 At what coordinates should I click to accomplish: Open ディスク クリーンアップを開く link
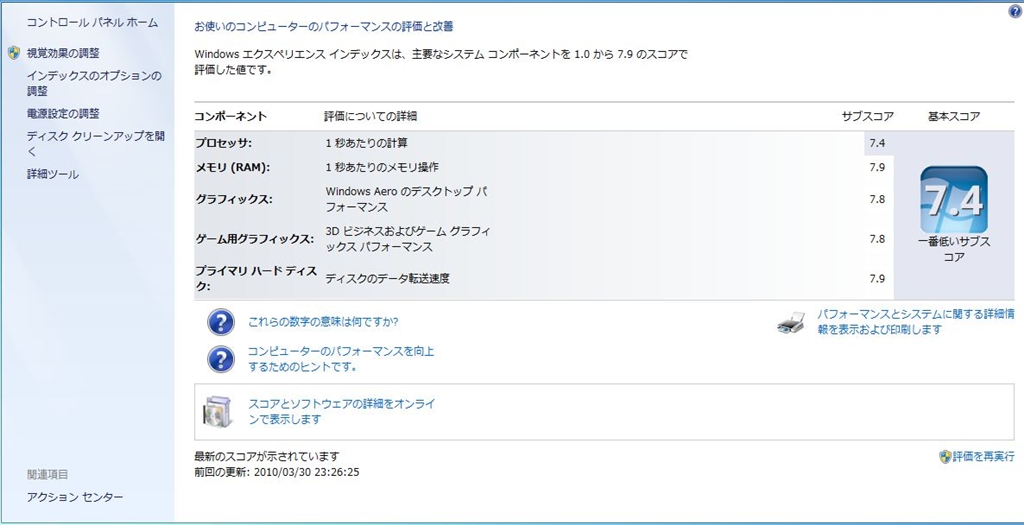coord(95,144)
